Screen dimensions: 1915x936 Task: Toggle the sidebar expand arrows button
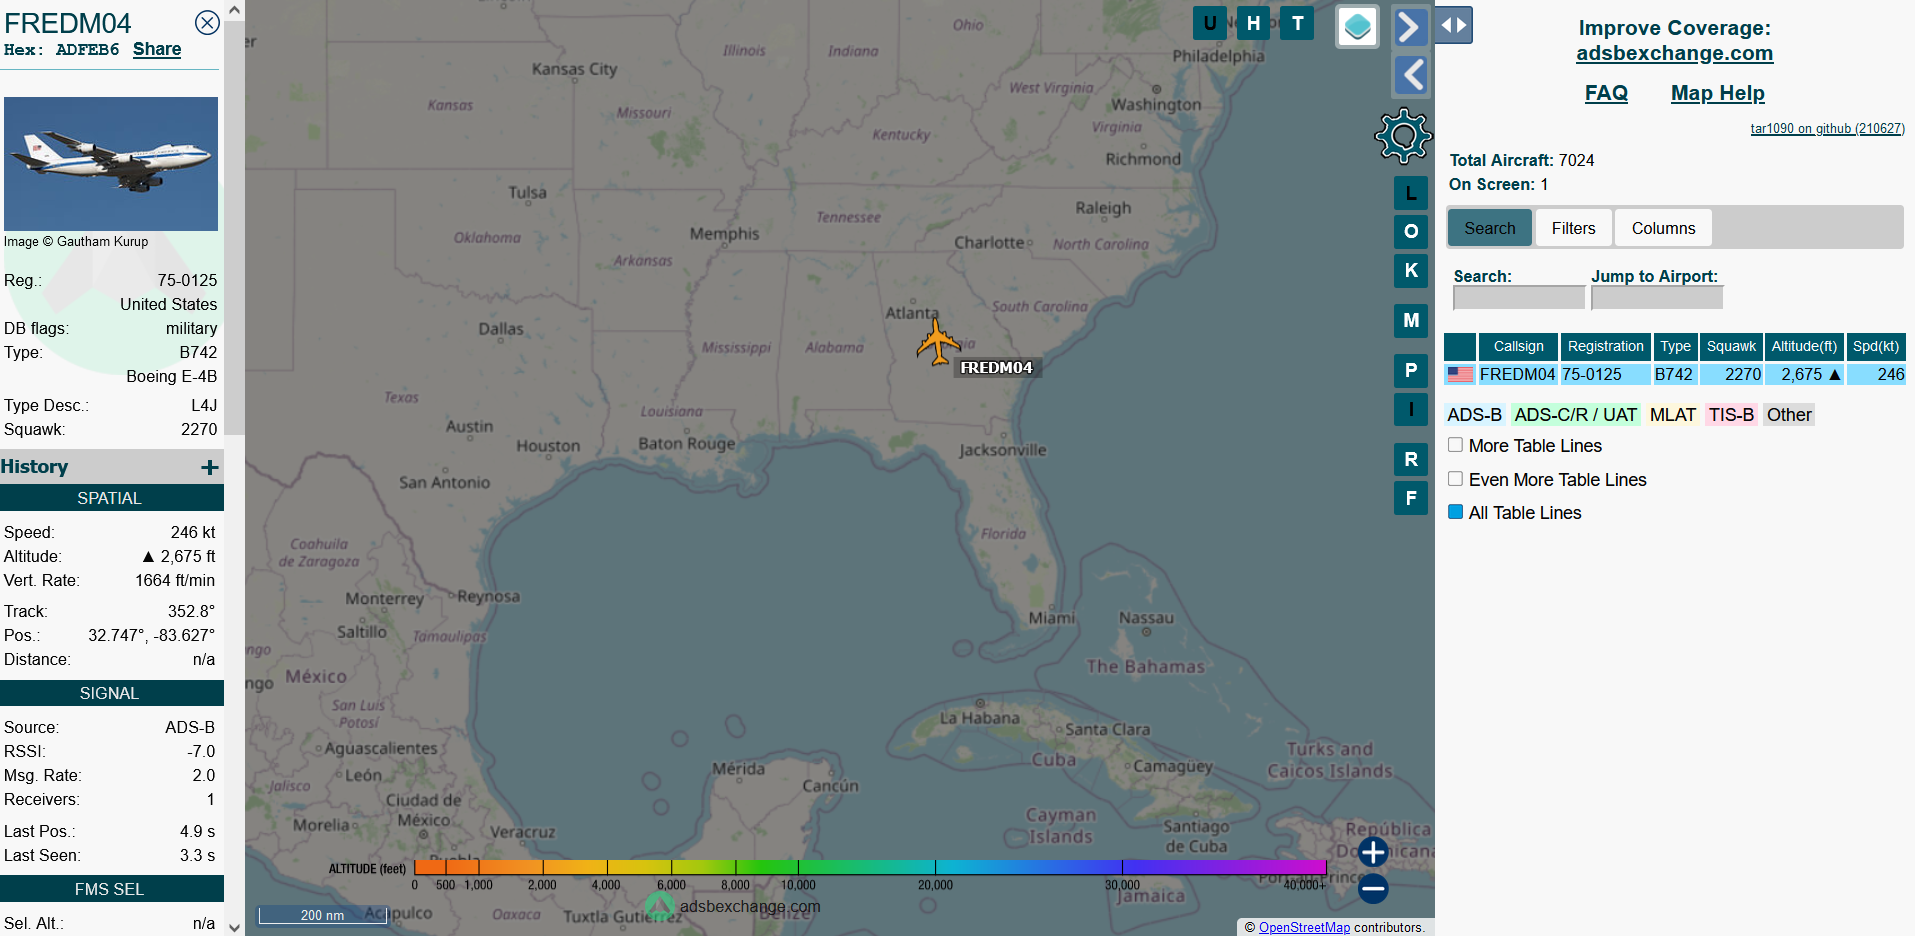coord(1454,25)
